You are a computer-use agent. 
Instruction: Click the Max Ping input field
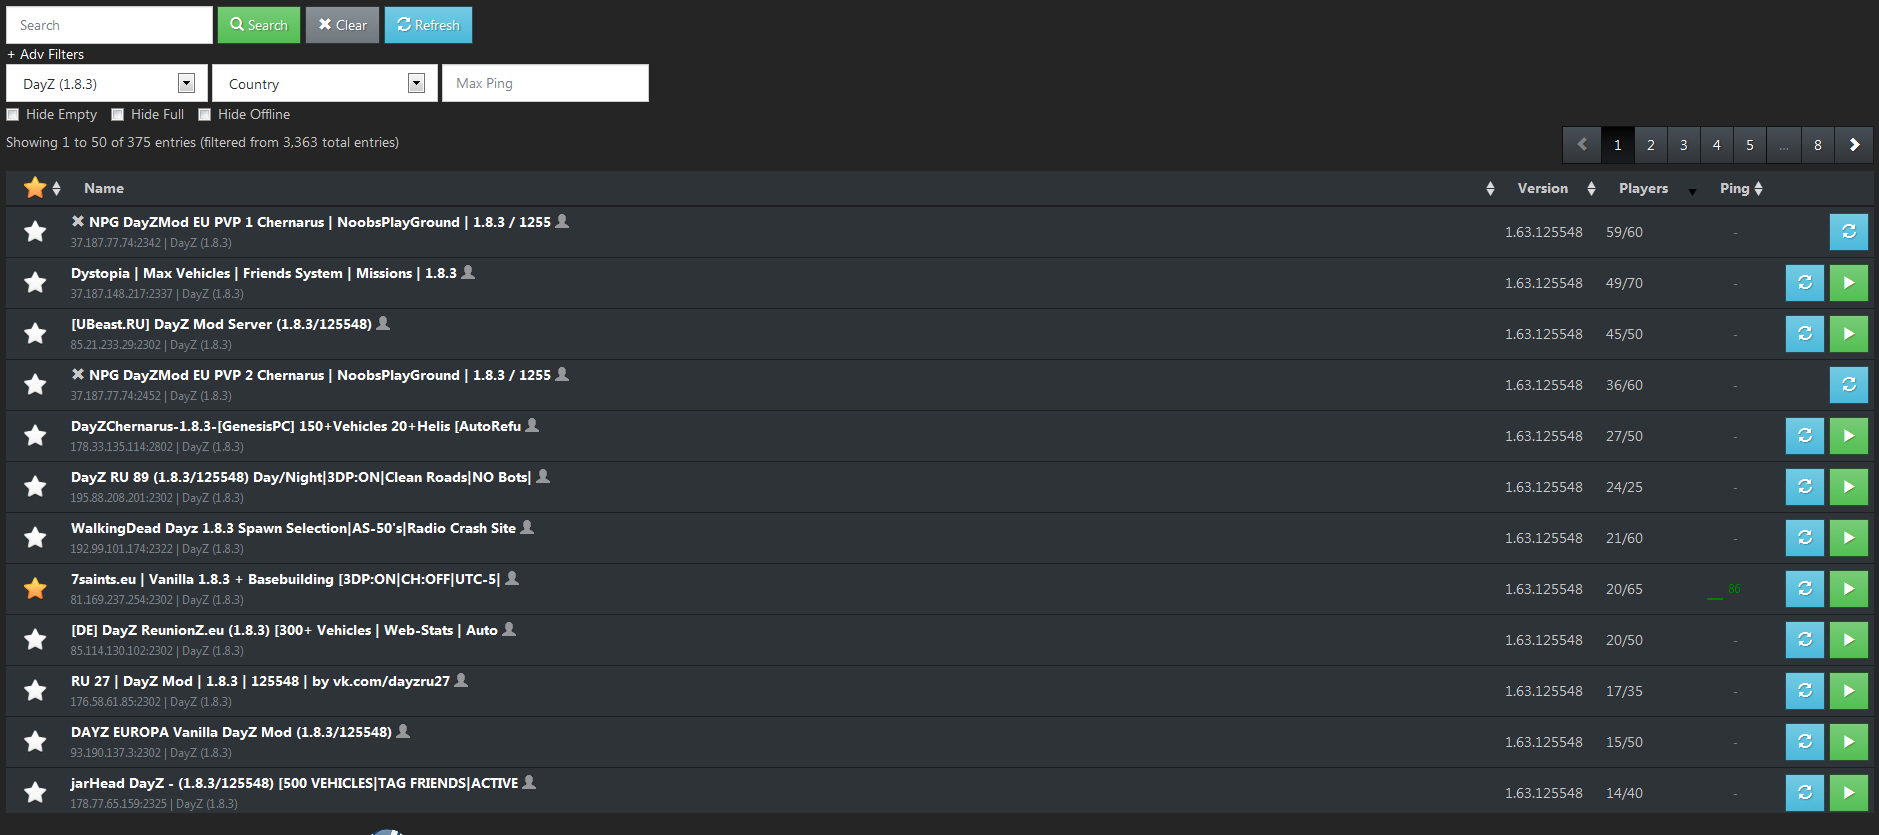point(546,83)
